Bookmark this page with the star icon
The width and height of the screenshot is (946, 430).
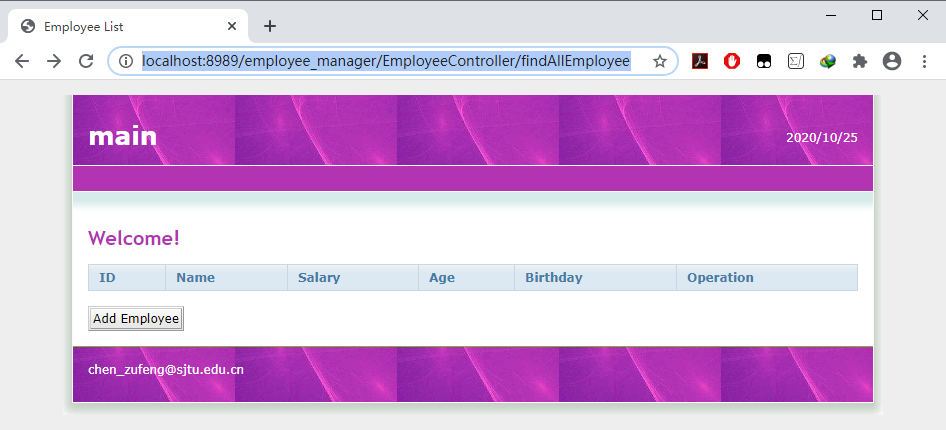pyautogui.click(x=660, y=61)
